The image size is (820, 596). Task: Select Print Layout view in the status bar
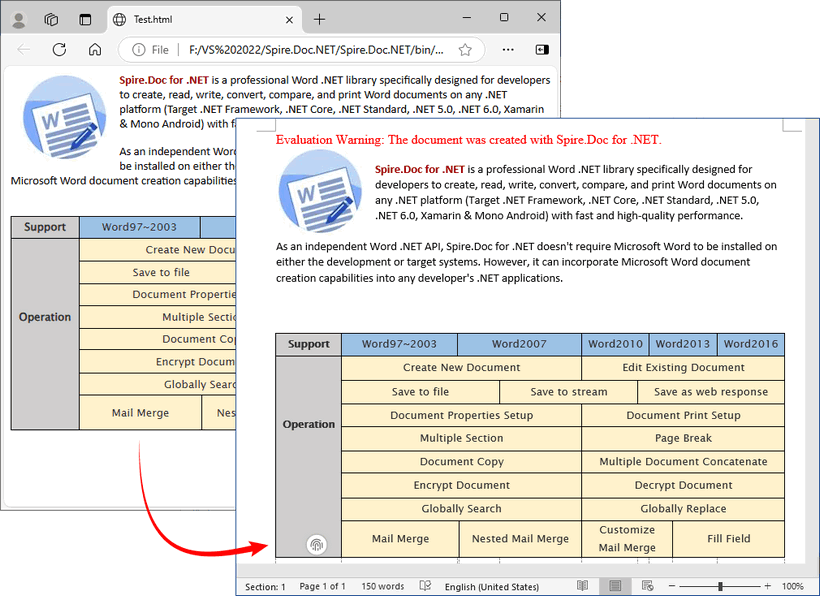click(x=614, y=586)
